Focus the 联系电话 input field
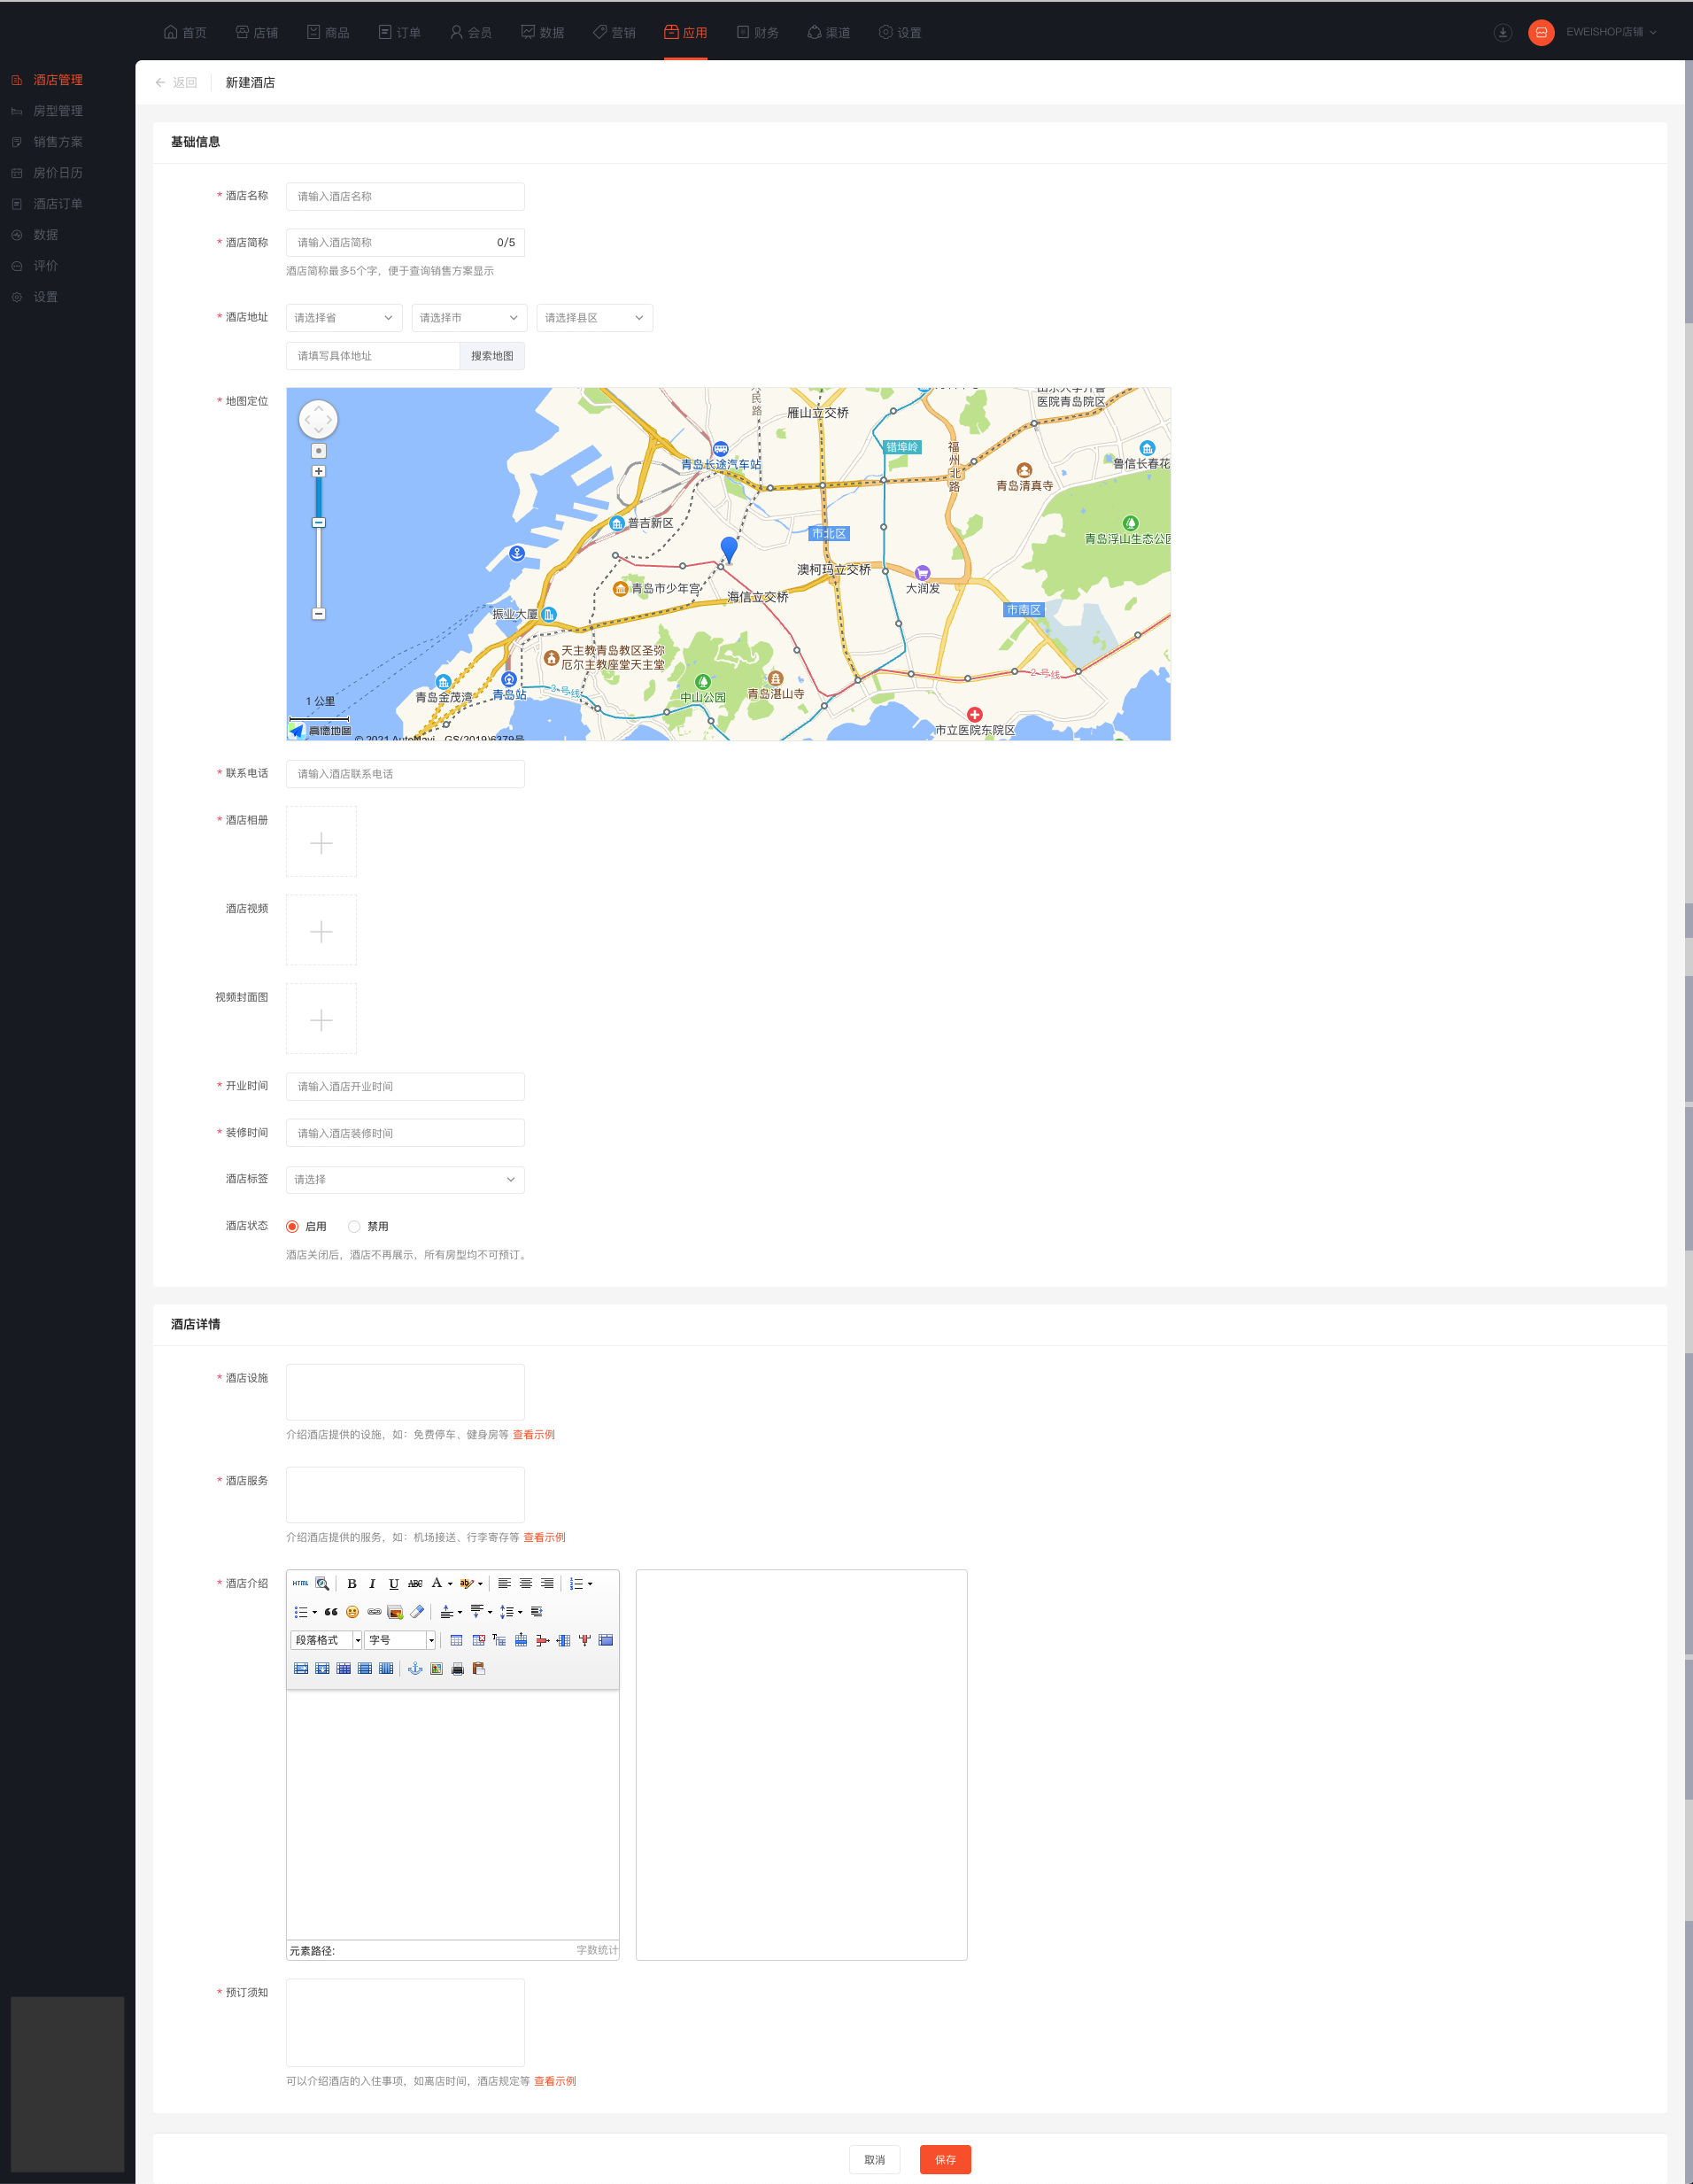 click(405, 774)
